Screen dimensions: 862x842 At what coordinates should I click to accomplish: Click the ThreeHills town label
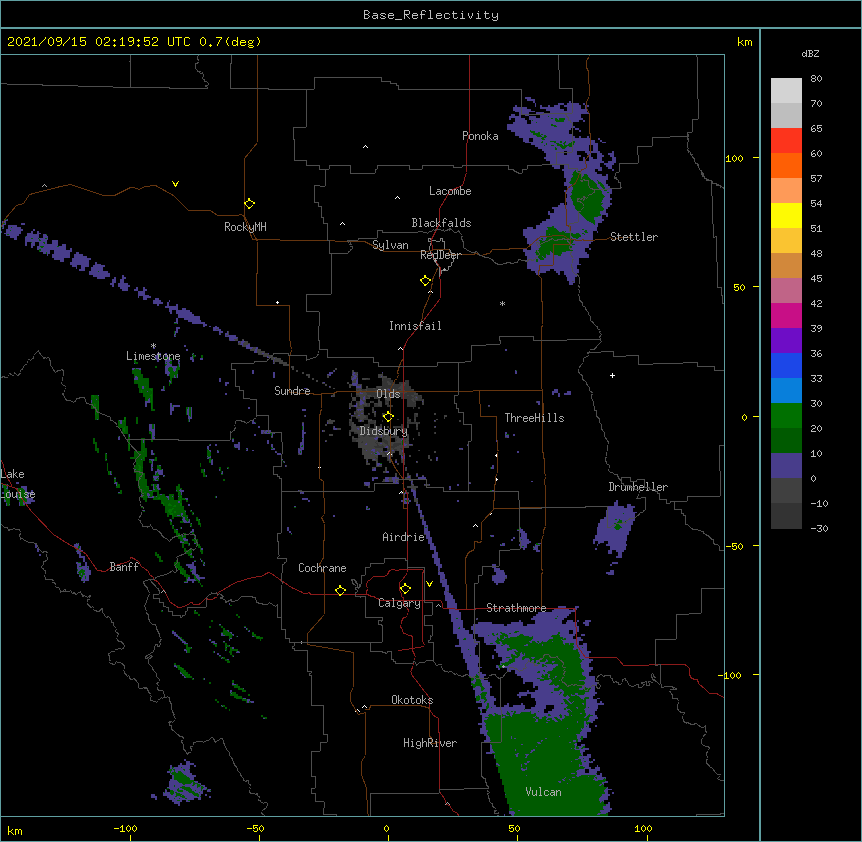tap(534, 418)
